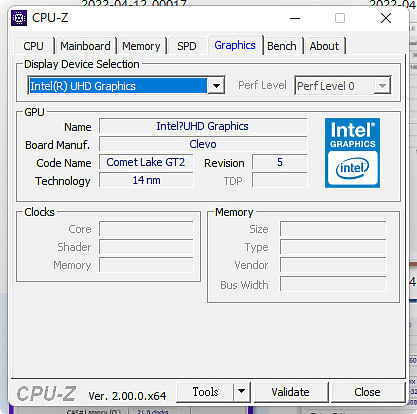Image resolution: width=417 pixels, height=414 pixels.
Task: Click the Board Manuf. label
Action: (x=57, y=145)
